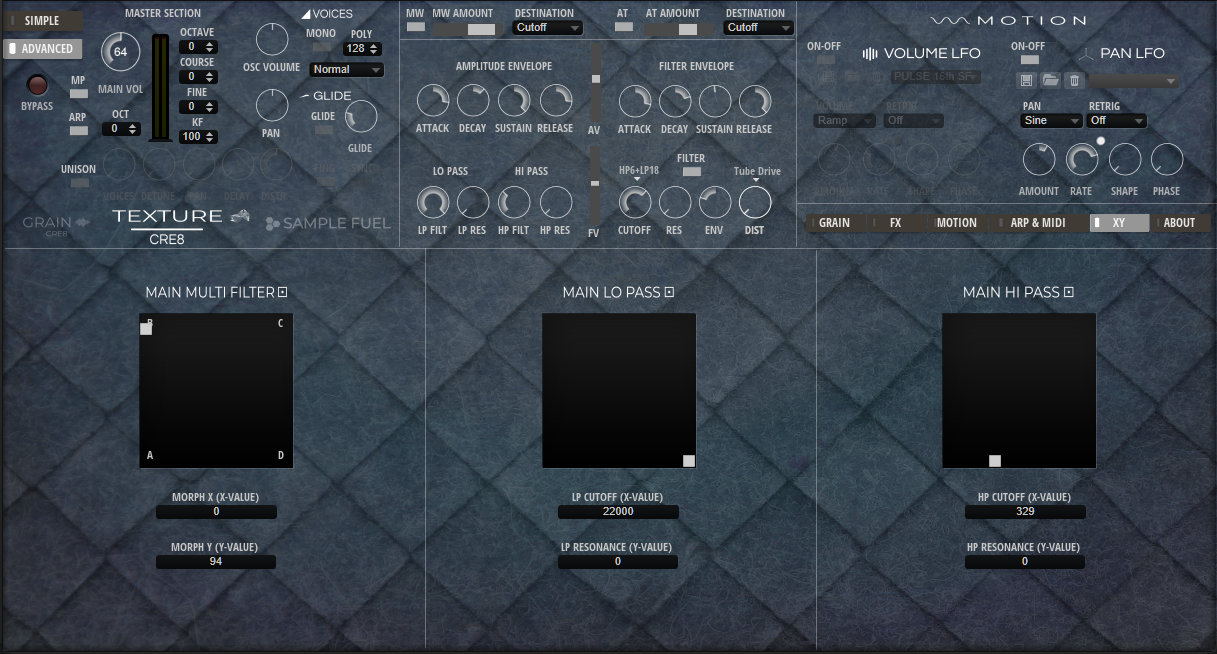Screen dimensions: 1217x654
Task: Click the Pan LFO trash delete icon
Action: 1074,80
